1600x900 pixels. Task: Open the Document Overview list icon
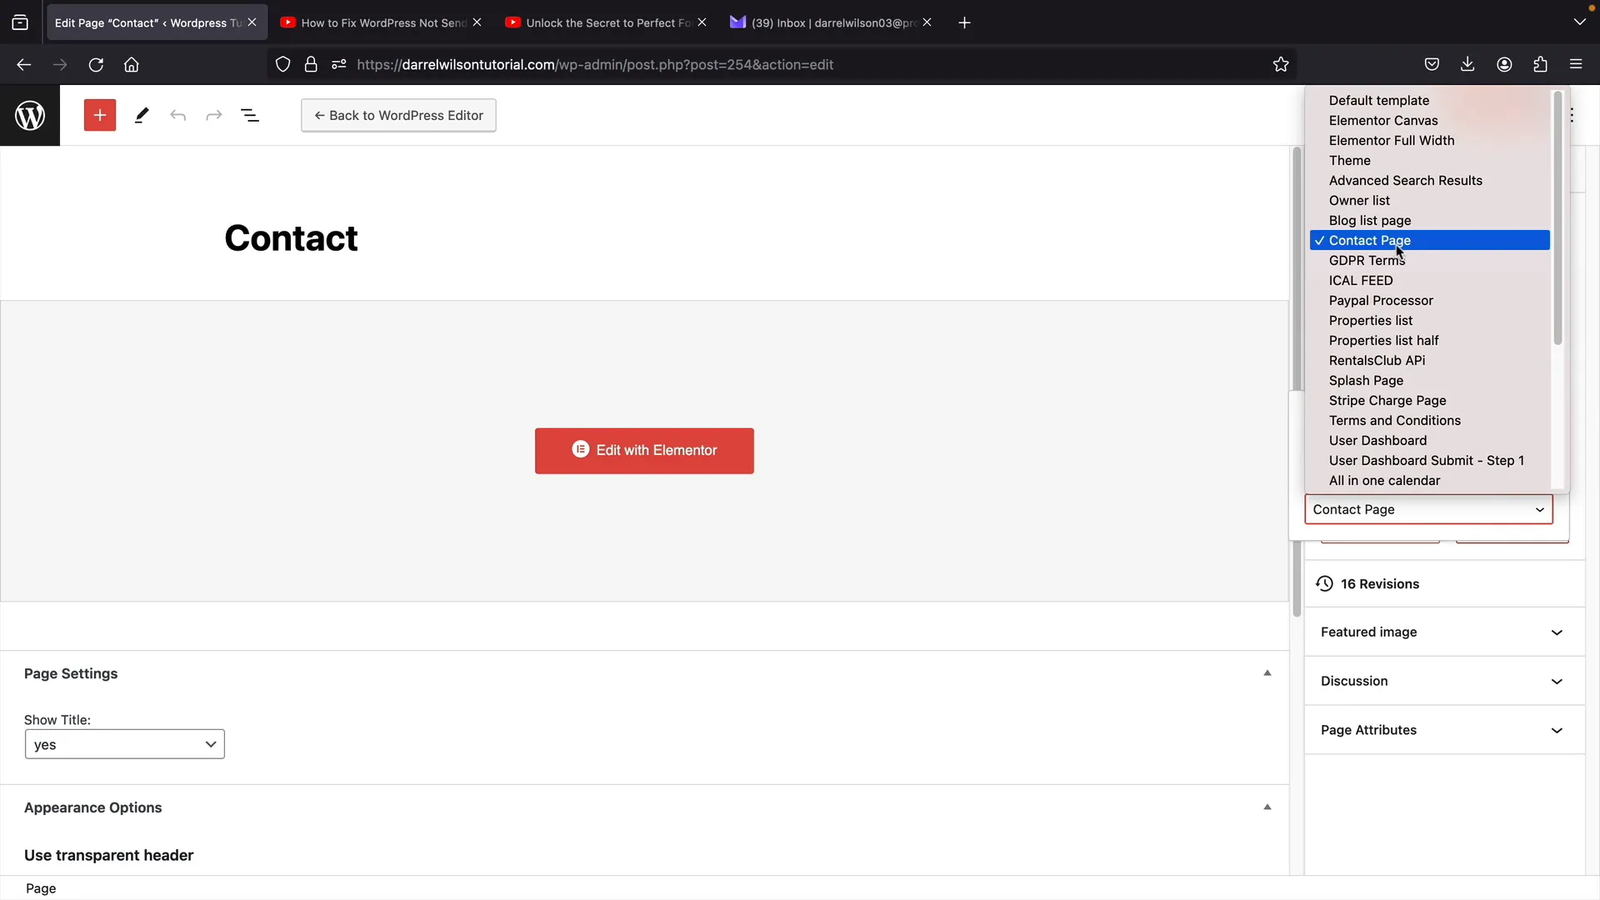(x=250, y=115)
